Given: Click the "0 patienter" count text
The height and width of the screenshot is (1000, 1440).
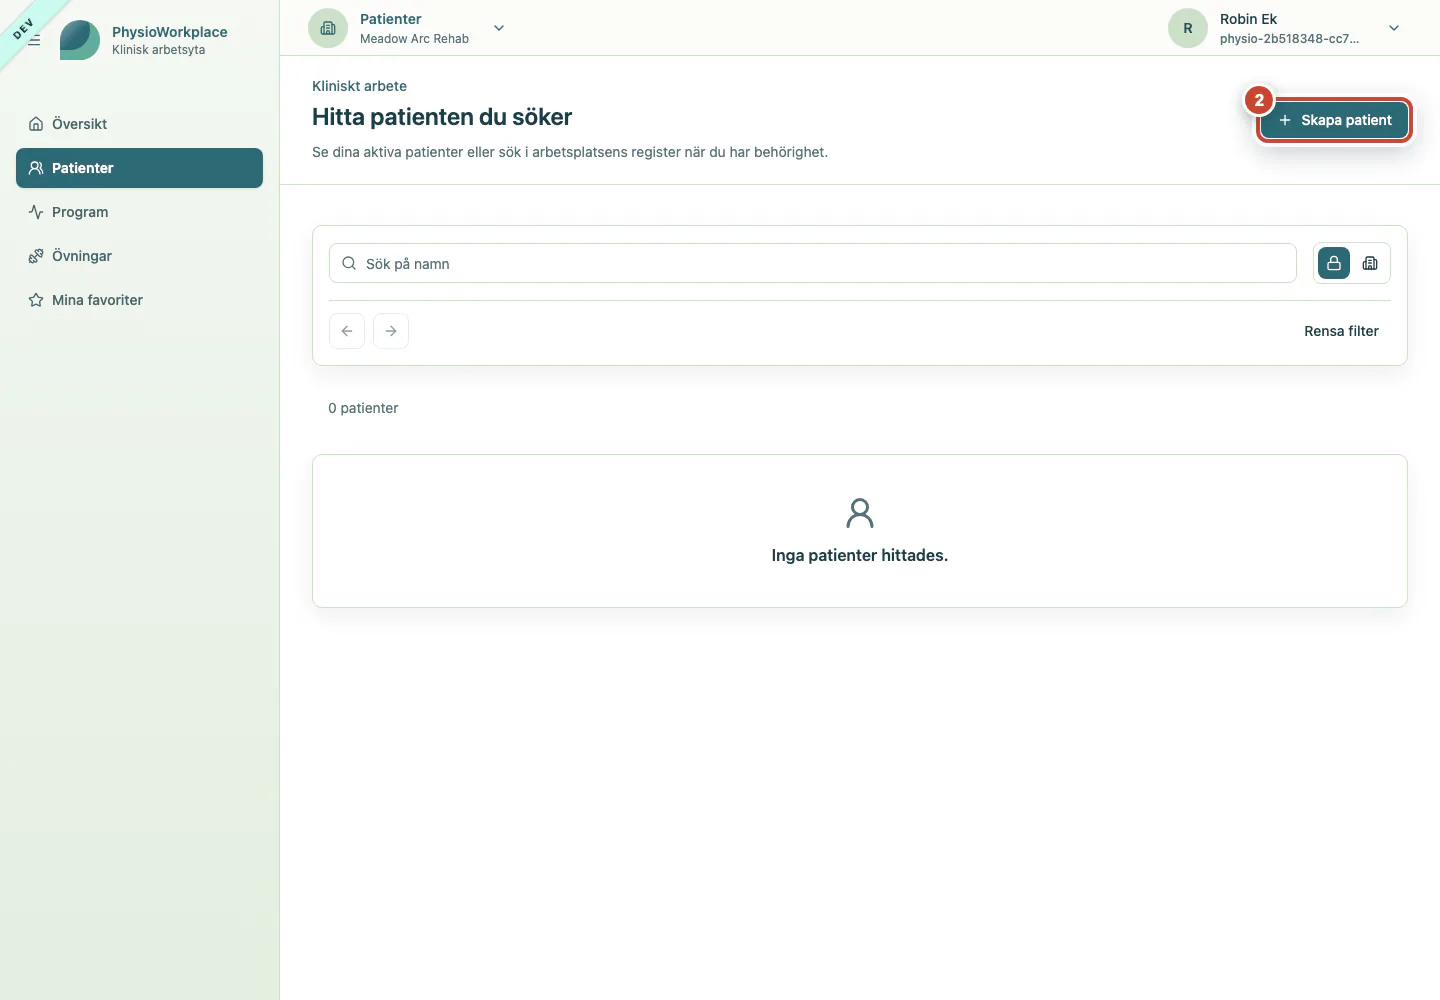Looking at the screenshot, I should pyautogui.click(x=363, y=408).
